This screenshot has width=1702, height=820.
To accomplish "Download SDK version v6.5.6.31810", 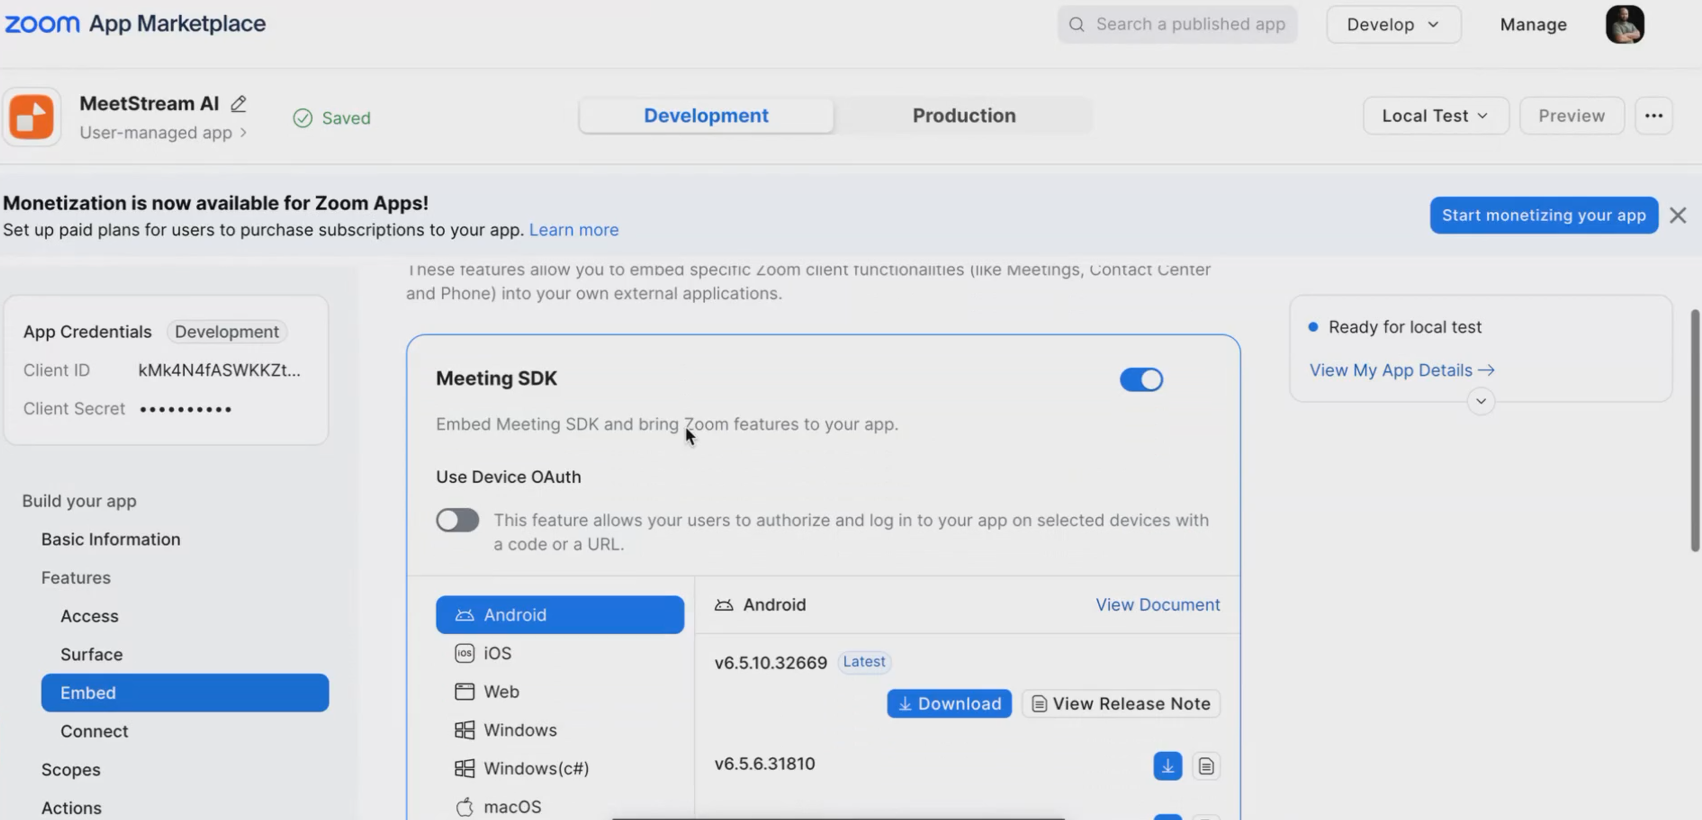I will 1168,766.
